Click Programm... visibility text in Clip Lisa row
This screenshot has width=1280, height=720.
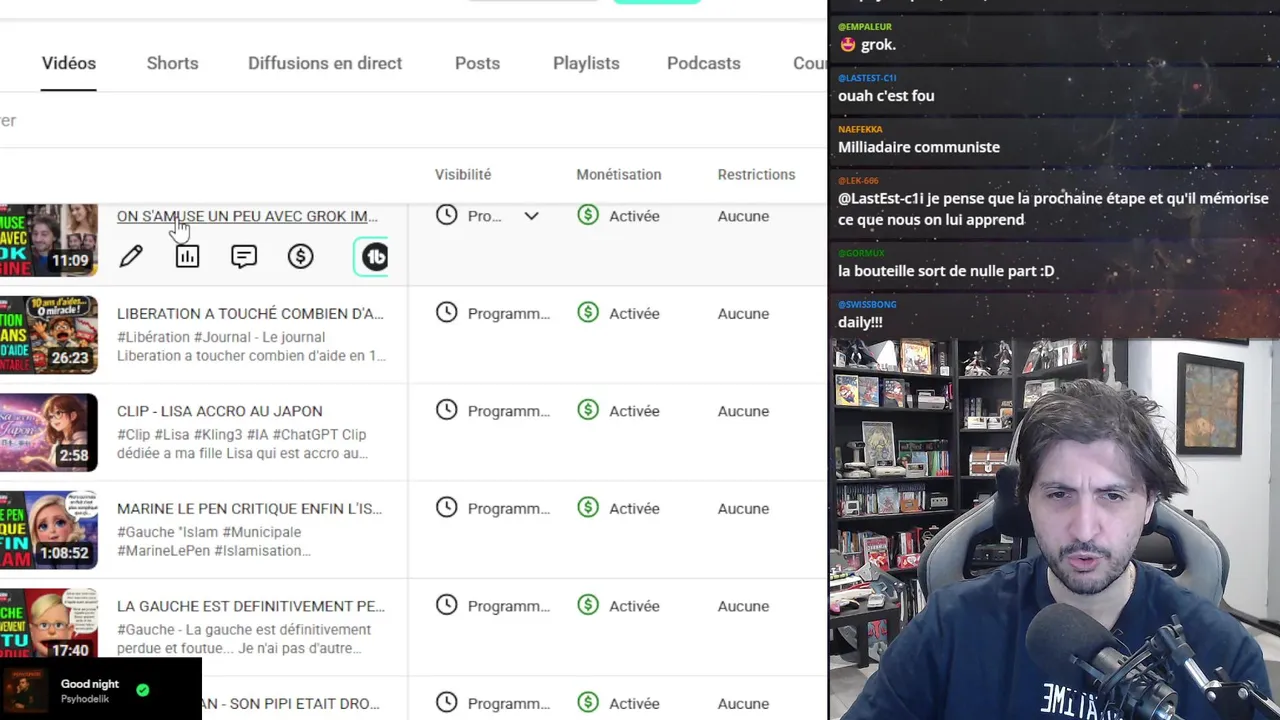(x=508, y=411)
